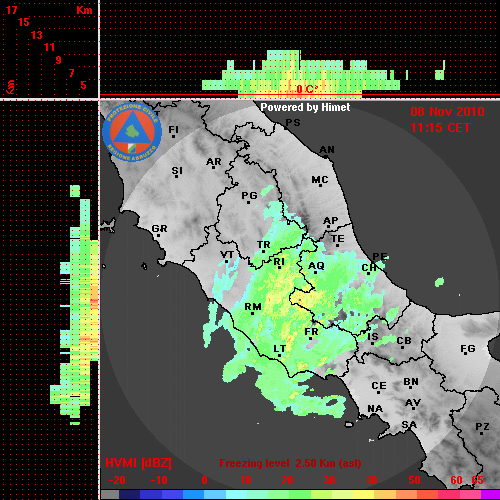Select the violet swatch at the color bar end

click(x=490, y=495)
